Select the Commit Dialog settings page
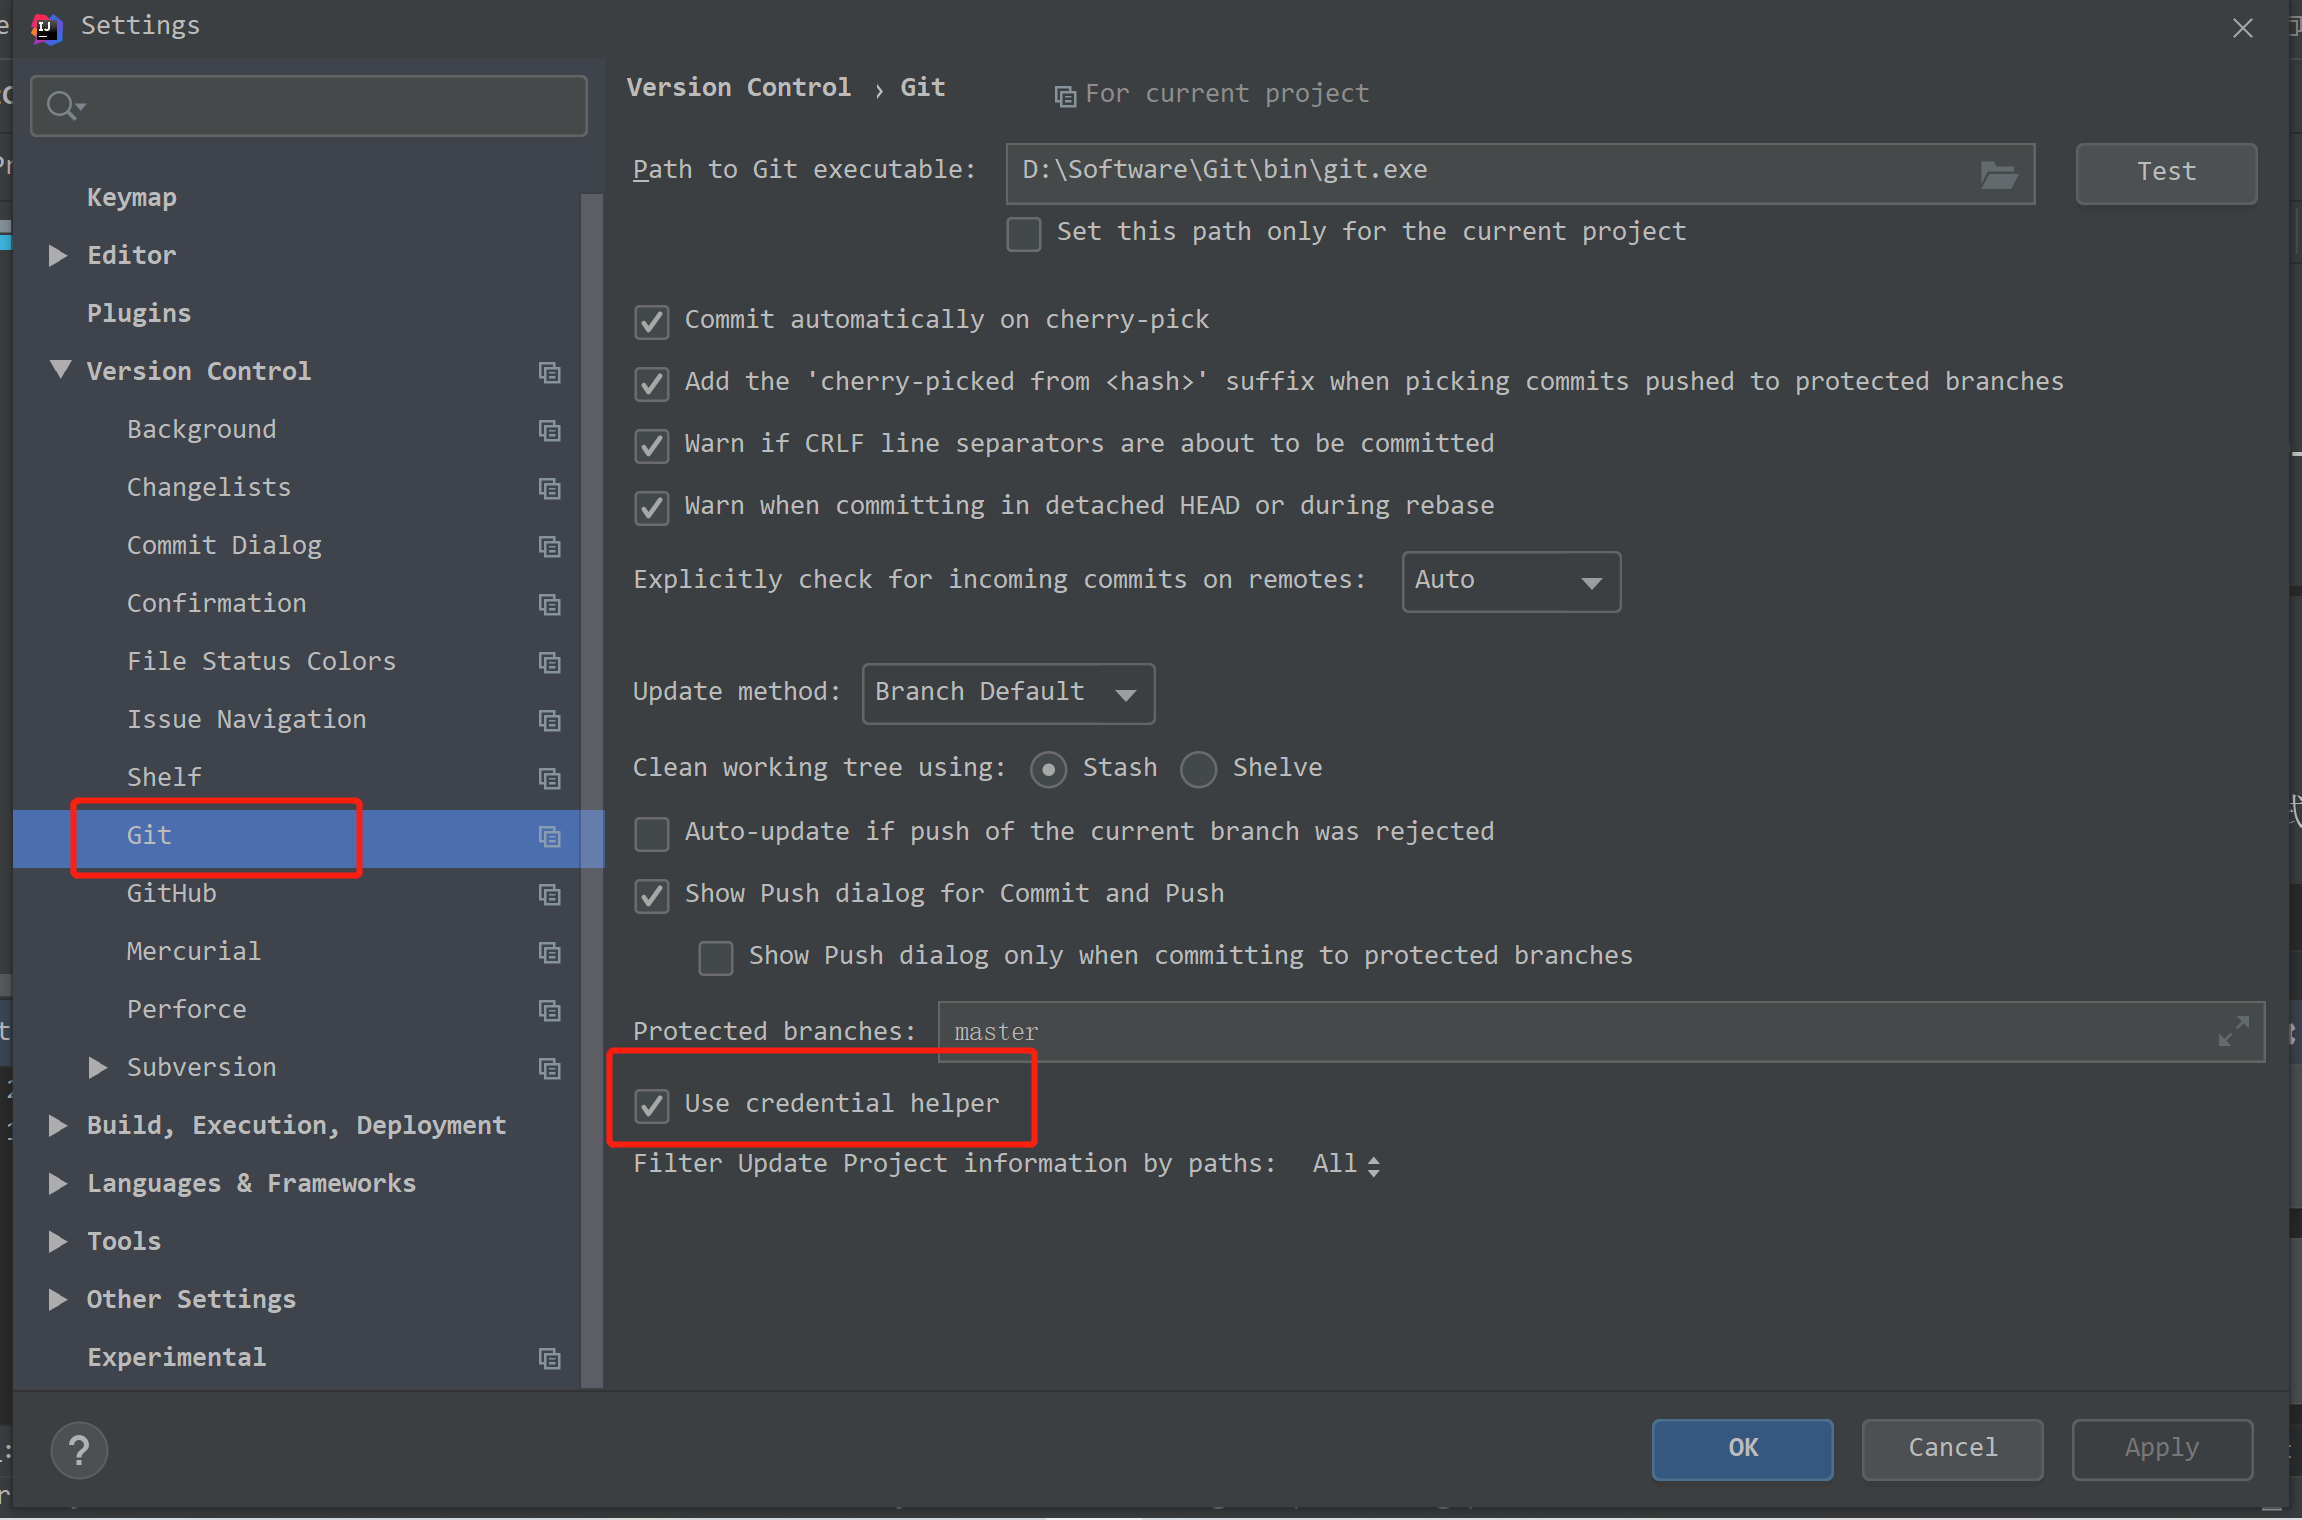 click(x=224, y=546)
